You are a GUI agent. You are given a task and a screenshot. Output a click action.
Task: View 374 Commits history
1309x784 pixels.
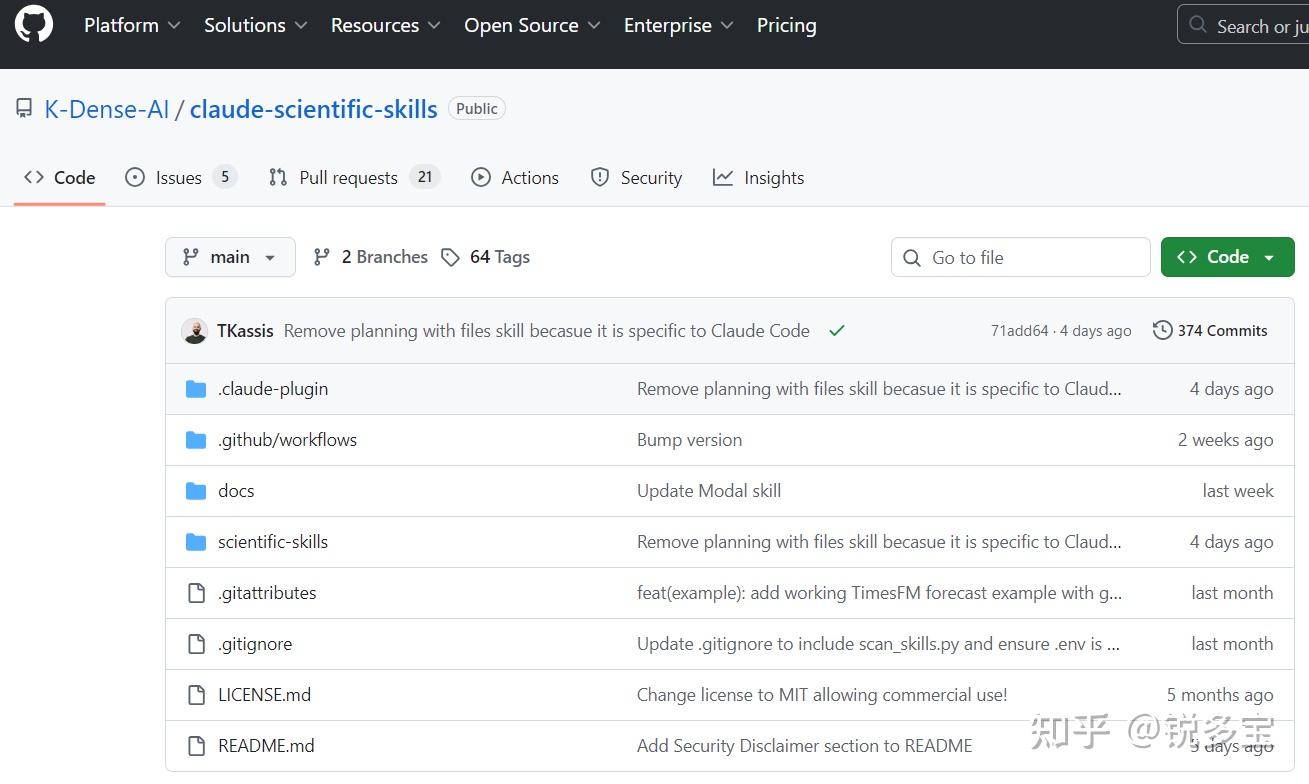click(x=1210, y=331)
